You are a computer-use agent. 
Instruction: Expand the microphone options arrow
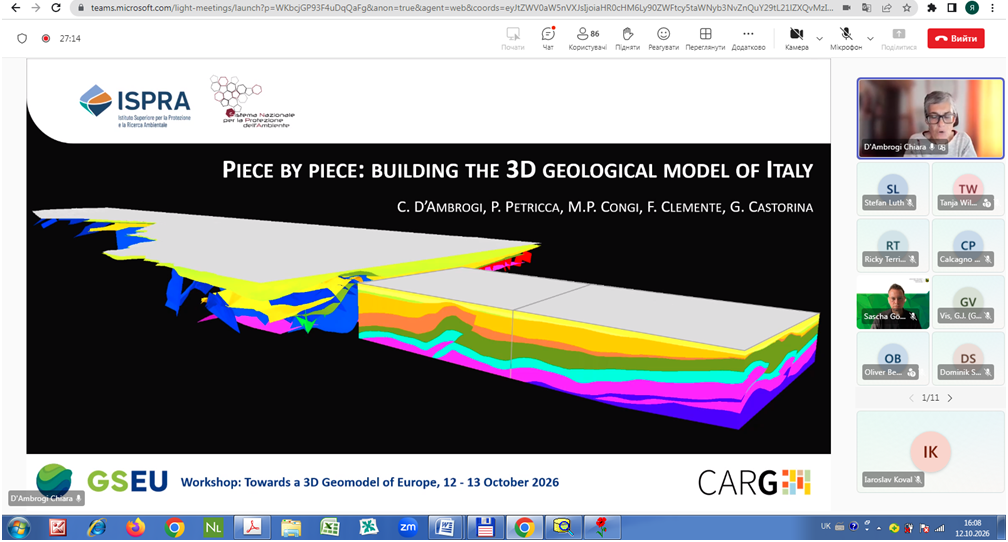pos(870,39)
